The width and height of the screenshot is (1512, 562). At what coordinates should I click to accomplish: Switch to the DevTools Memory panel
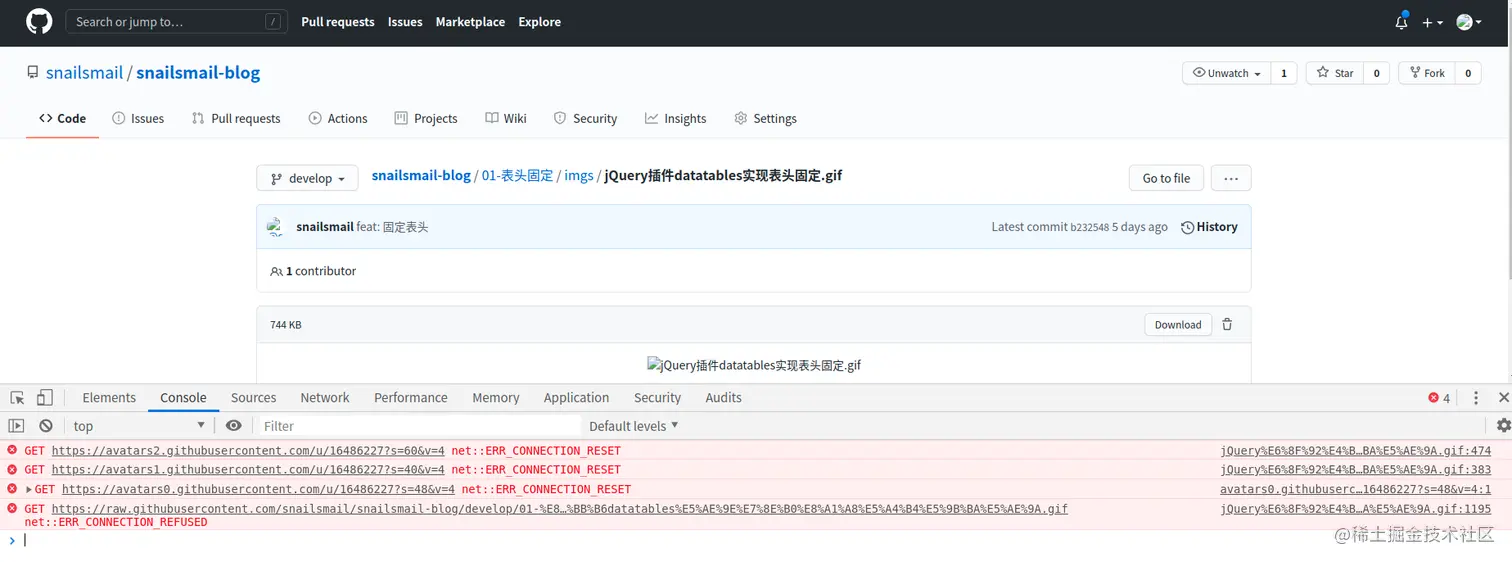(x=496, y=397)
